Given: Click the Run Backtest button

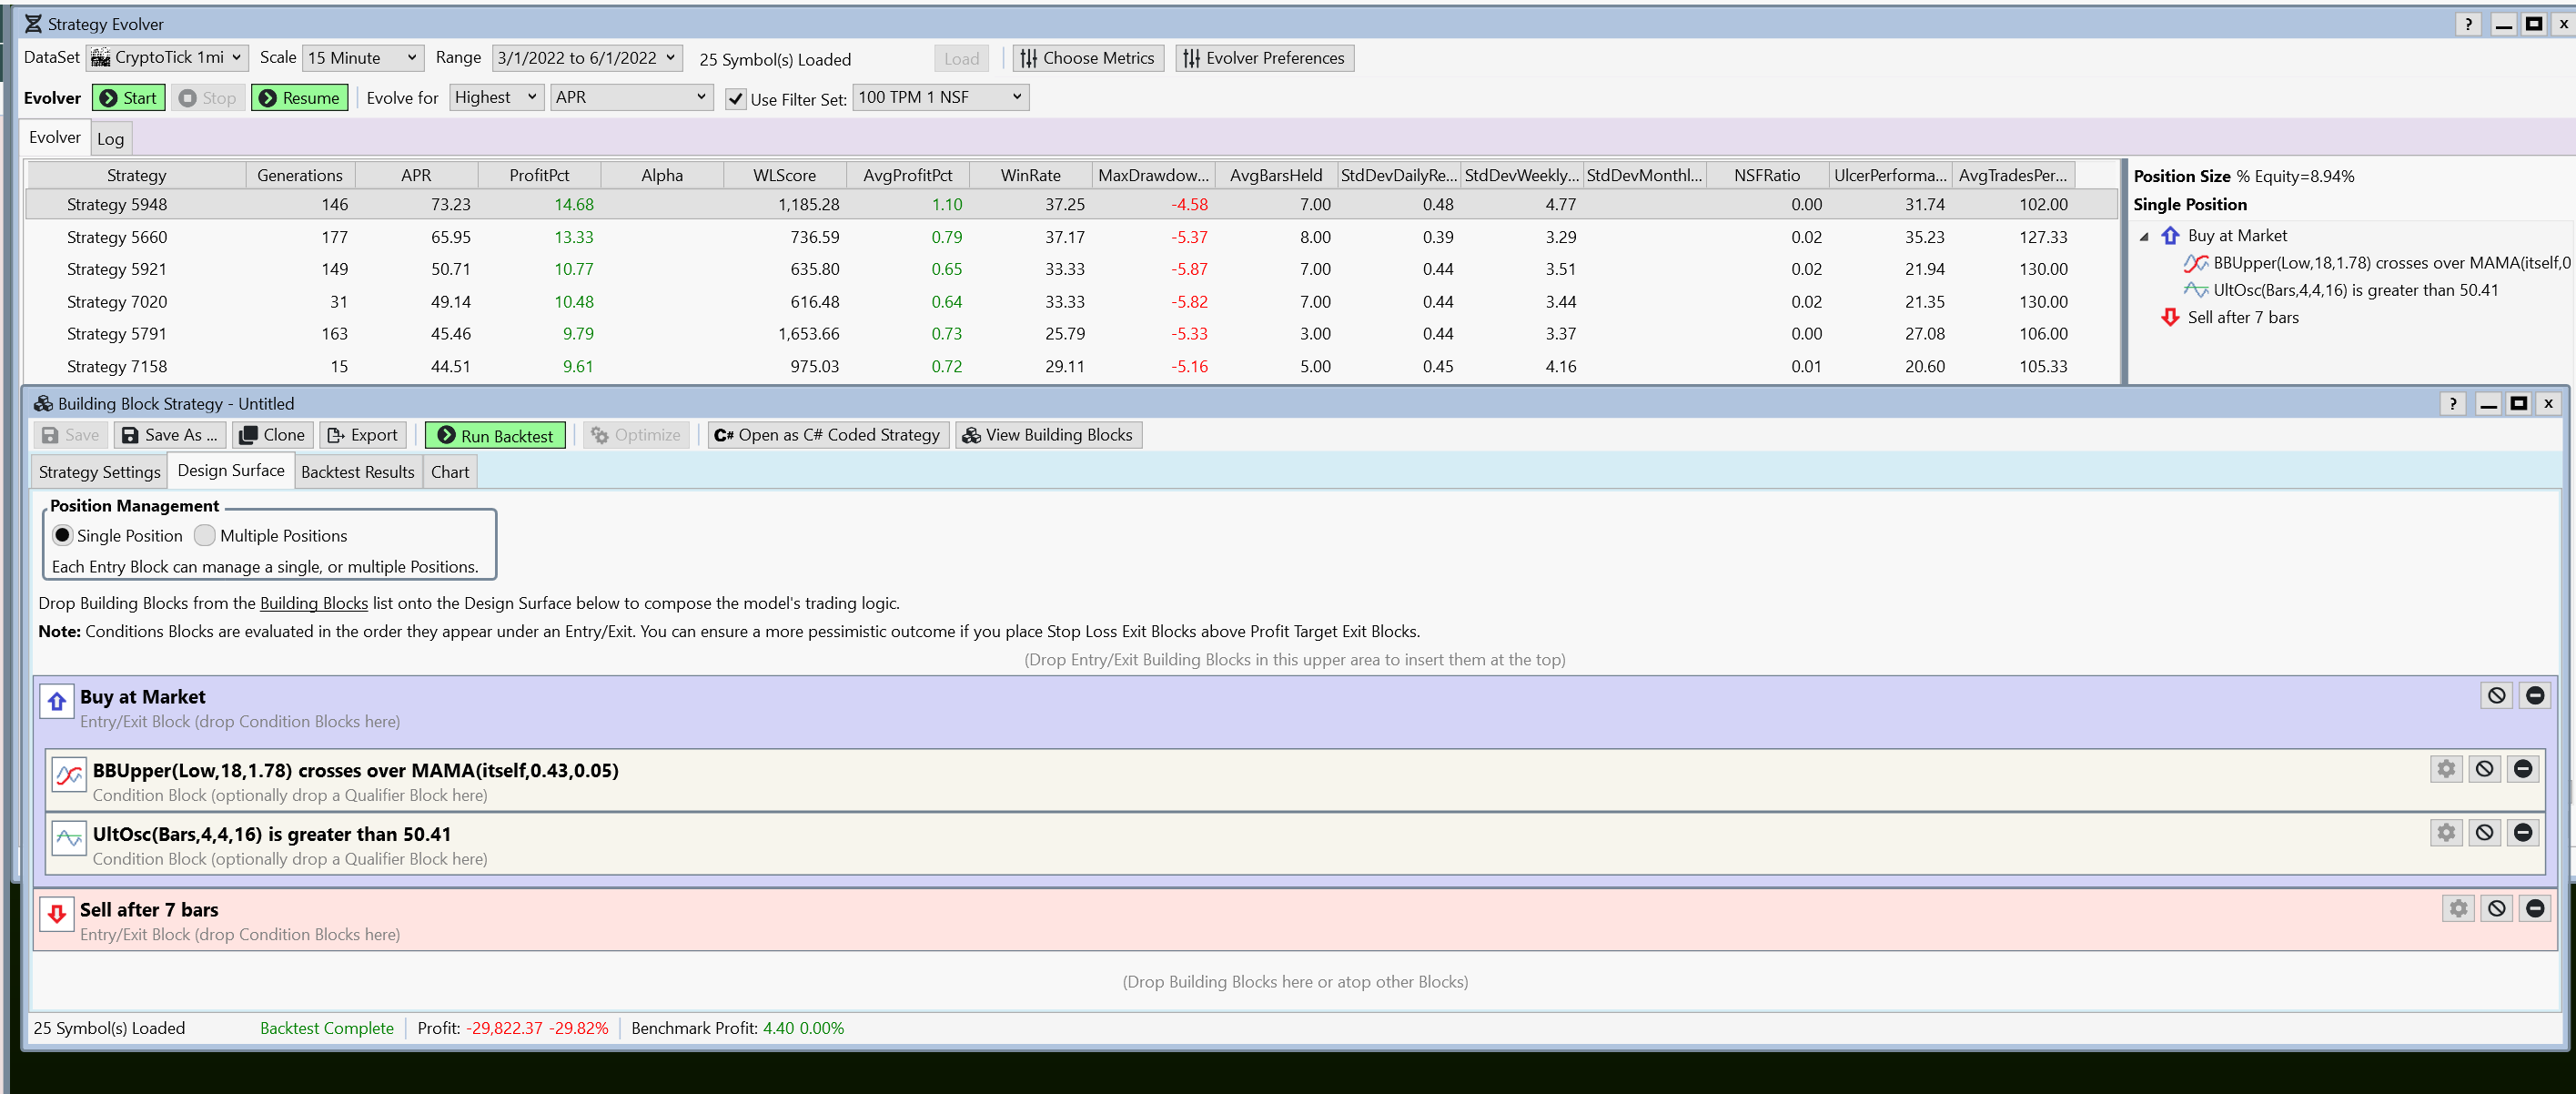Looking at the screenshot, I should (x=495, y=435).
